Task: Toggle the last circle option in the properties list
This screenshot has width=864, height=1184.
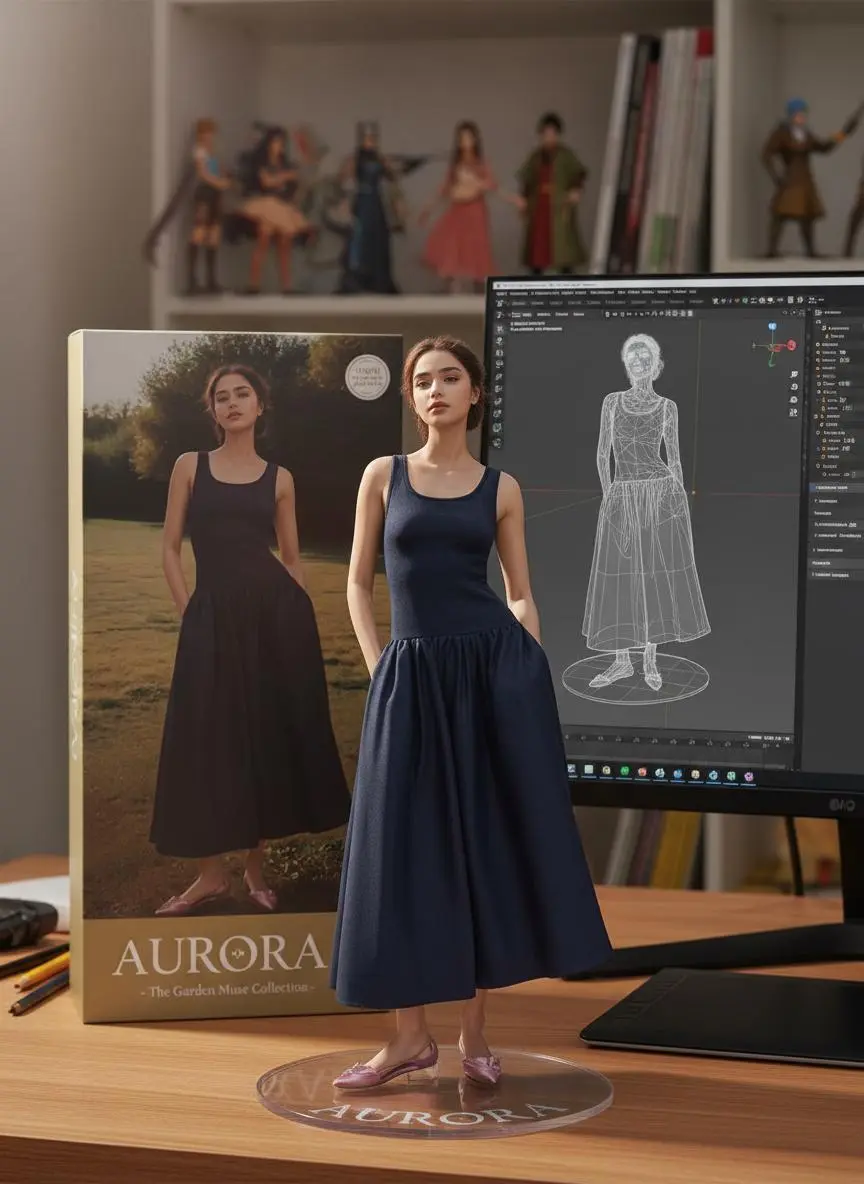Action: [x=818, y=466]
